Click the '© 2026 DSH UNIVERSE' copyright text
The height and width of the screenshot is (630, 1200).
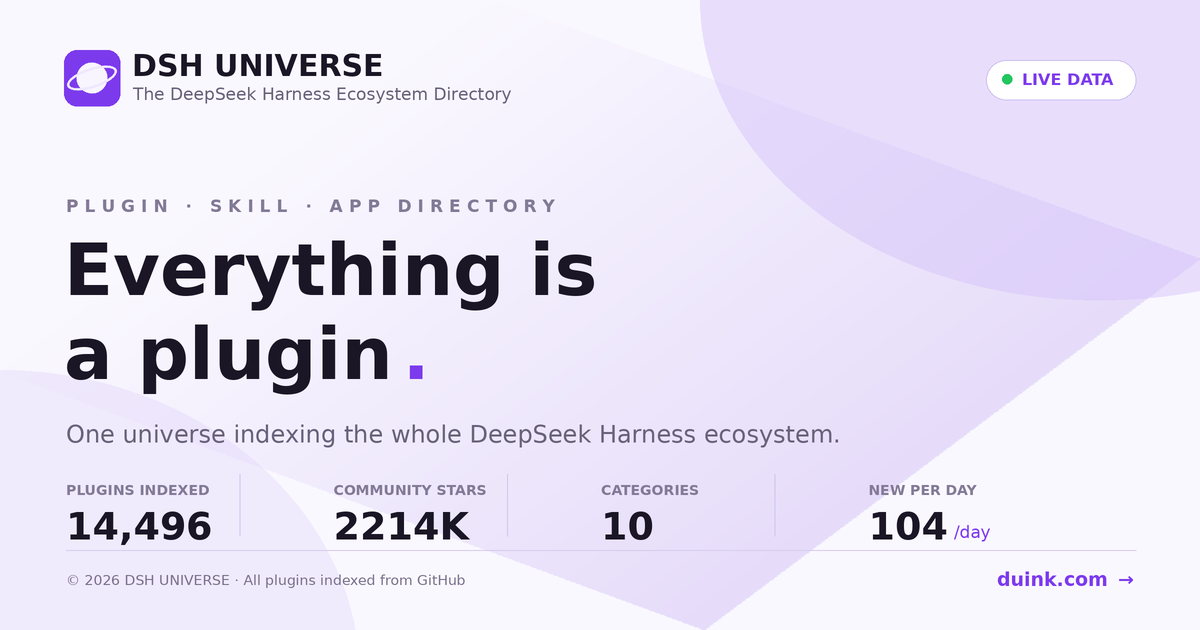[x=266, y=580]
